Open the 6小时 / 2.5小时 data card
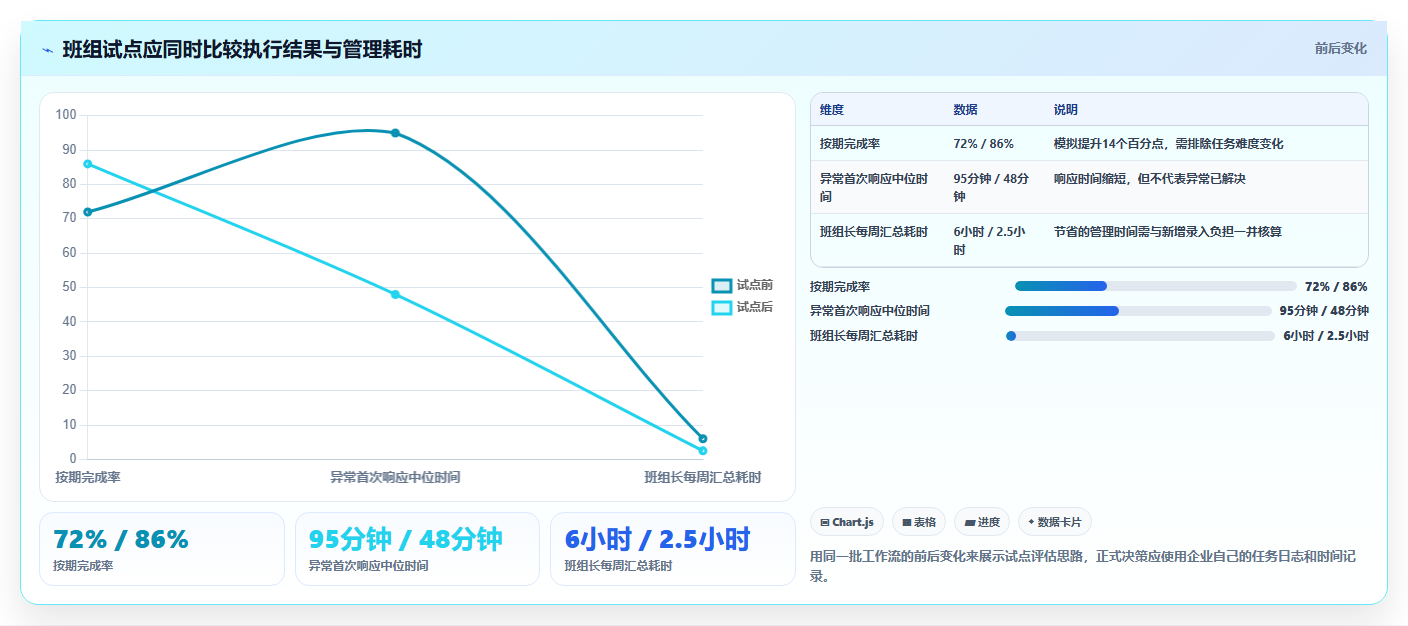1408x626 pixels. 673,549
